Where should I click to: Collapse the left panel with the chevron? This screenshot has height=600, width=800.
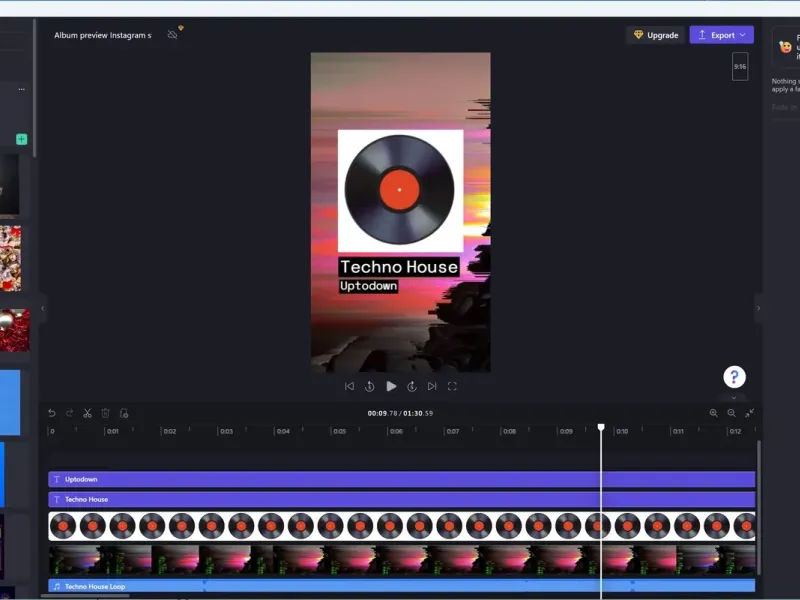pos(42,308)
